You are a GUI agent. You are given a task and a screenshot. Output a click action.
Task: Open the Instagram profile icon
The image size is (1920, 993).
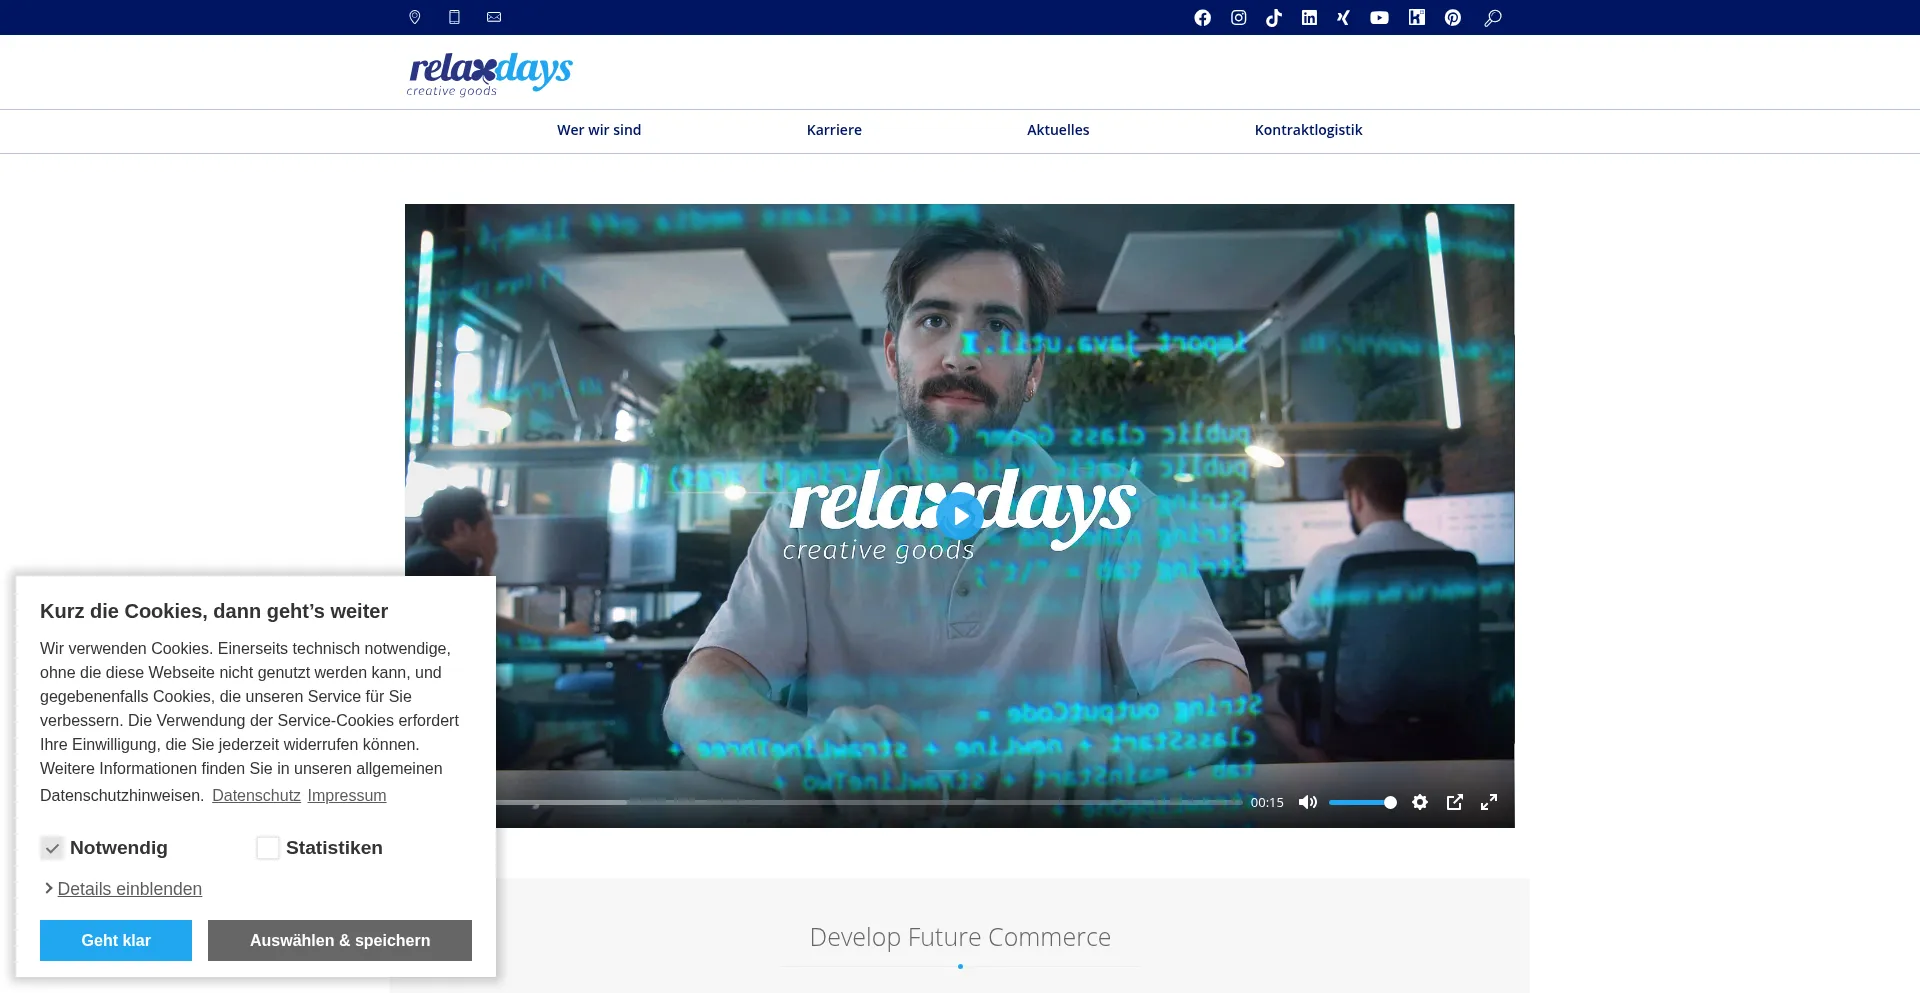point(1239,18)
